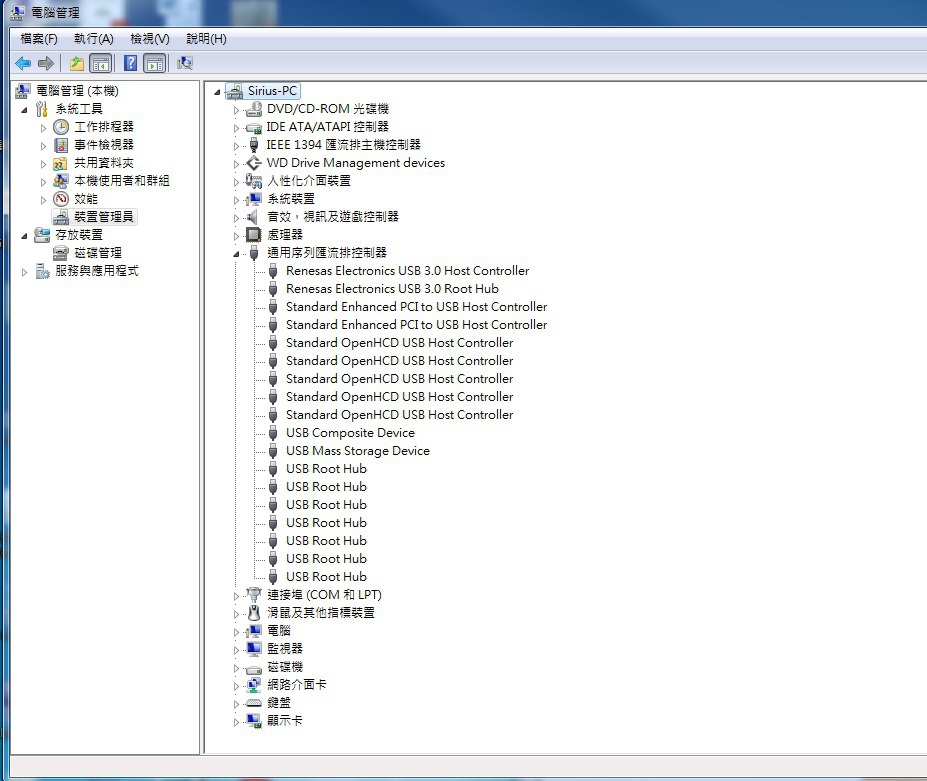The height and width of the screenshot is (781, 927).
Task: Select Renesas Electronics USB 3.0 Host Controller
Action: 407,271
